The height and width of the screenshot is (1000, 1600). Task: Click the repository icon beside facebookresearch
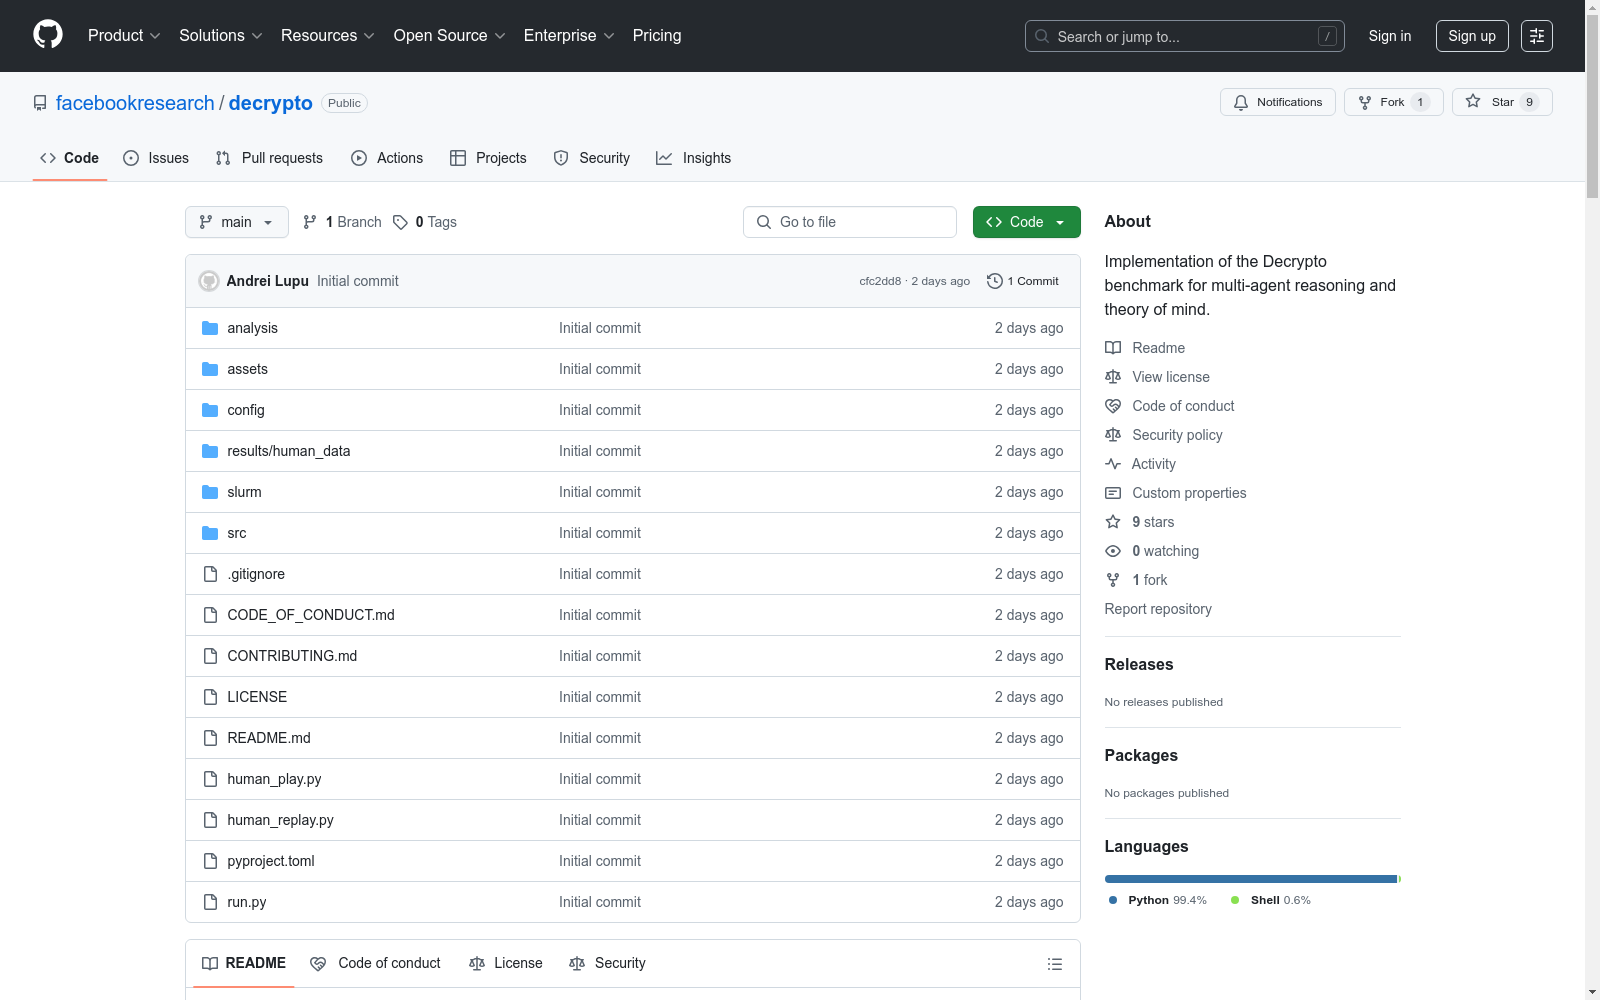[40, 103]
